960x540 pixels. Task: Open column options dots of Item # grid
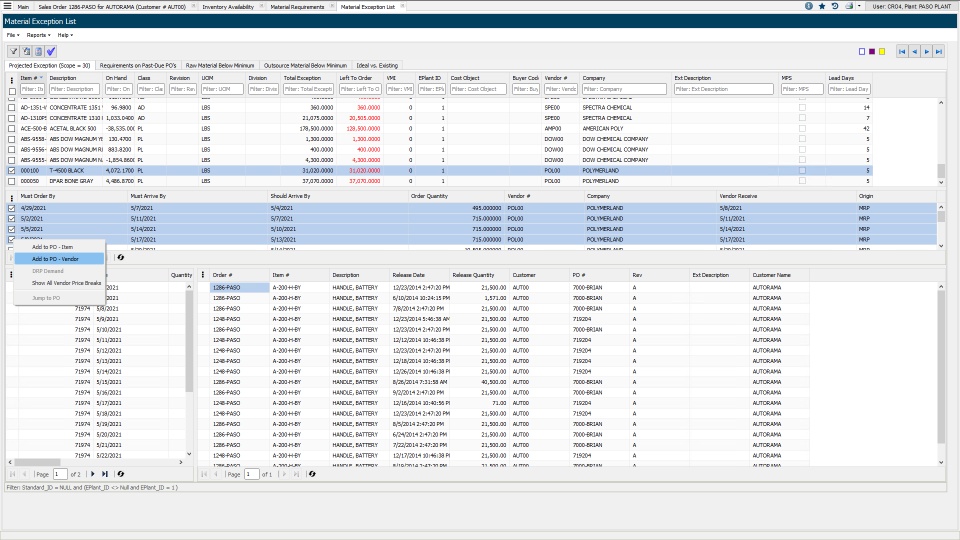pyautogui.click(x=12, y=80)
